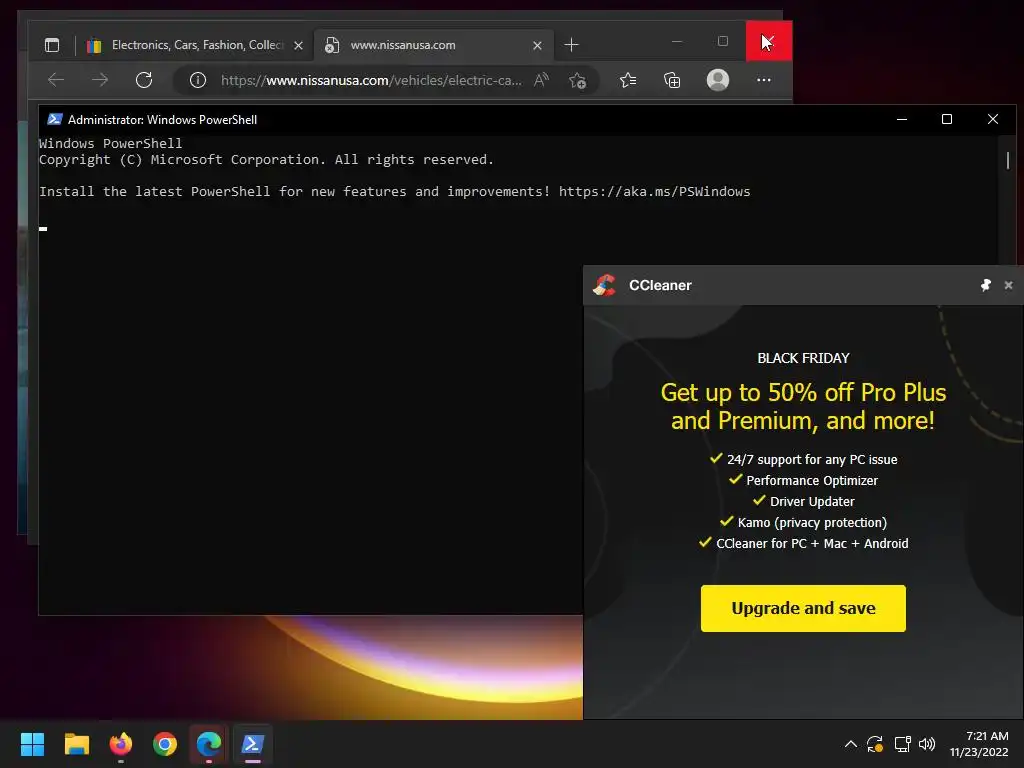Click the BLACK FRIDAY label
The image size is (1024, 768).
pos(803,358)
